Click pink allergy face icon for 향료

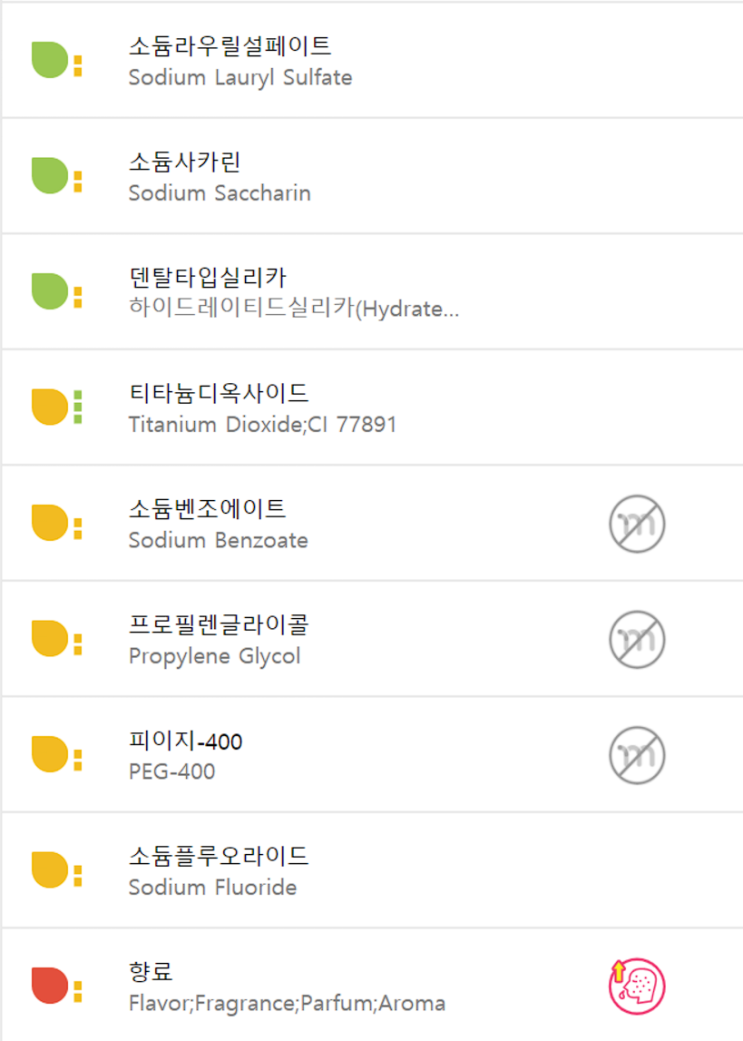click(637, 987)
